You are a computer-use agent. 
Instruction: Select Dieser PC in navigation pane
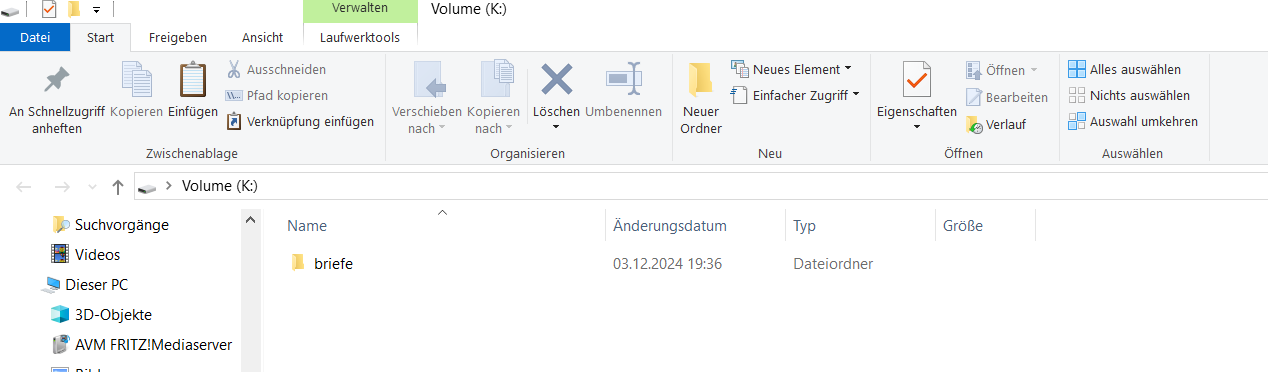85,284
